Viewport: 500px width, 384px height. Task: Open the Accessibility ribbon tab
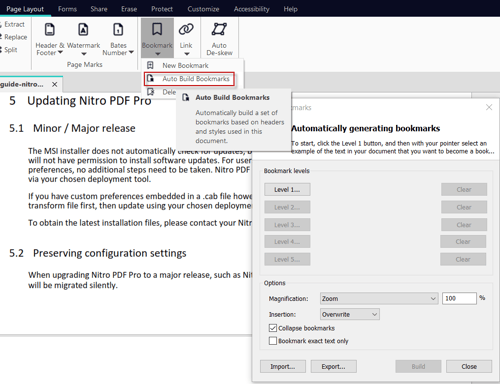coord(251,9)
